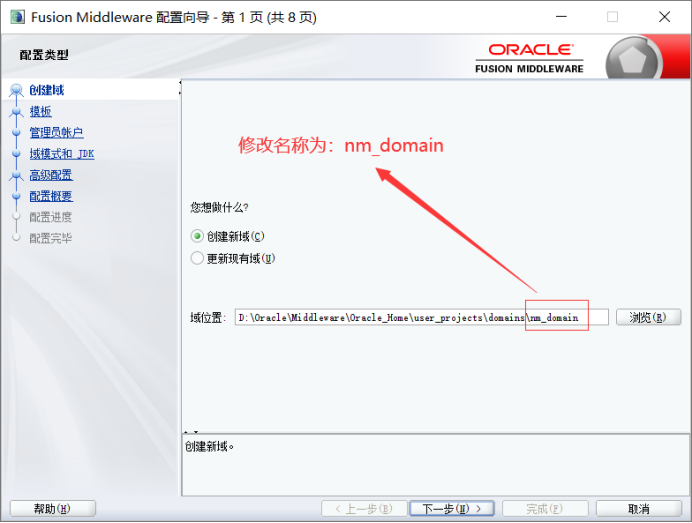Open the 模板 step link
This screenshot has height=523, width=692.
40,112
